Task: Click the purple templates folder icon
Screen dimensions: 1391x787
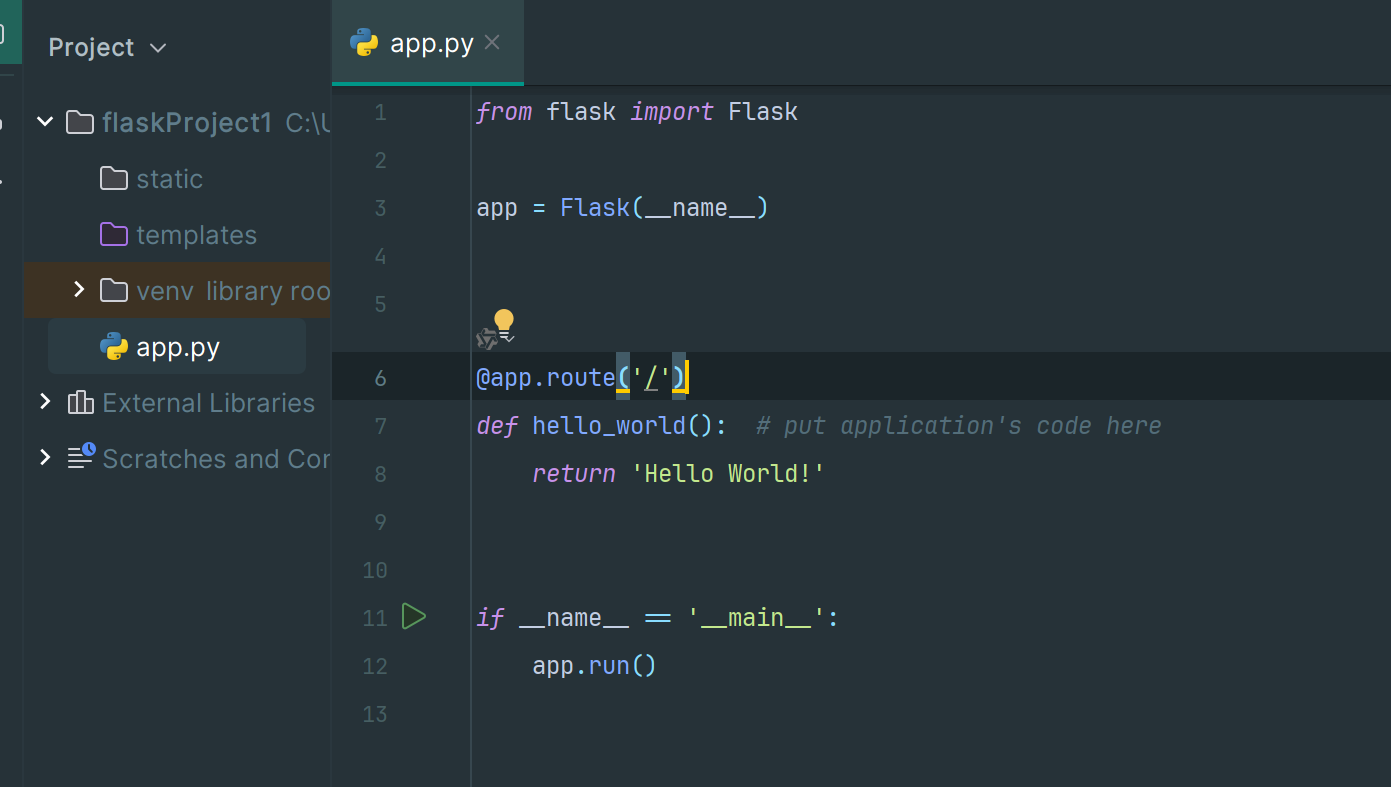Action: pos(114,235)
